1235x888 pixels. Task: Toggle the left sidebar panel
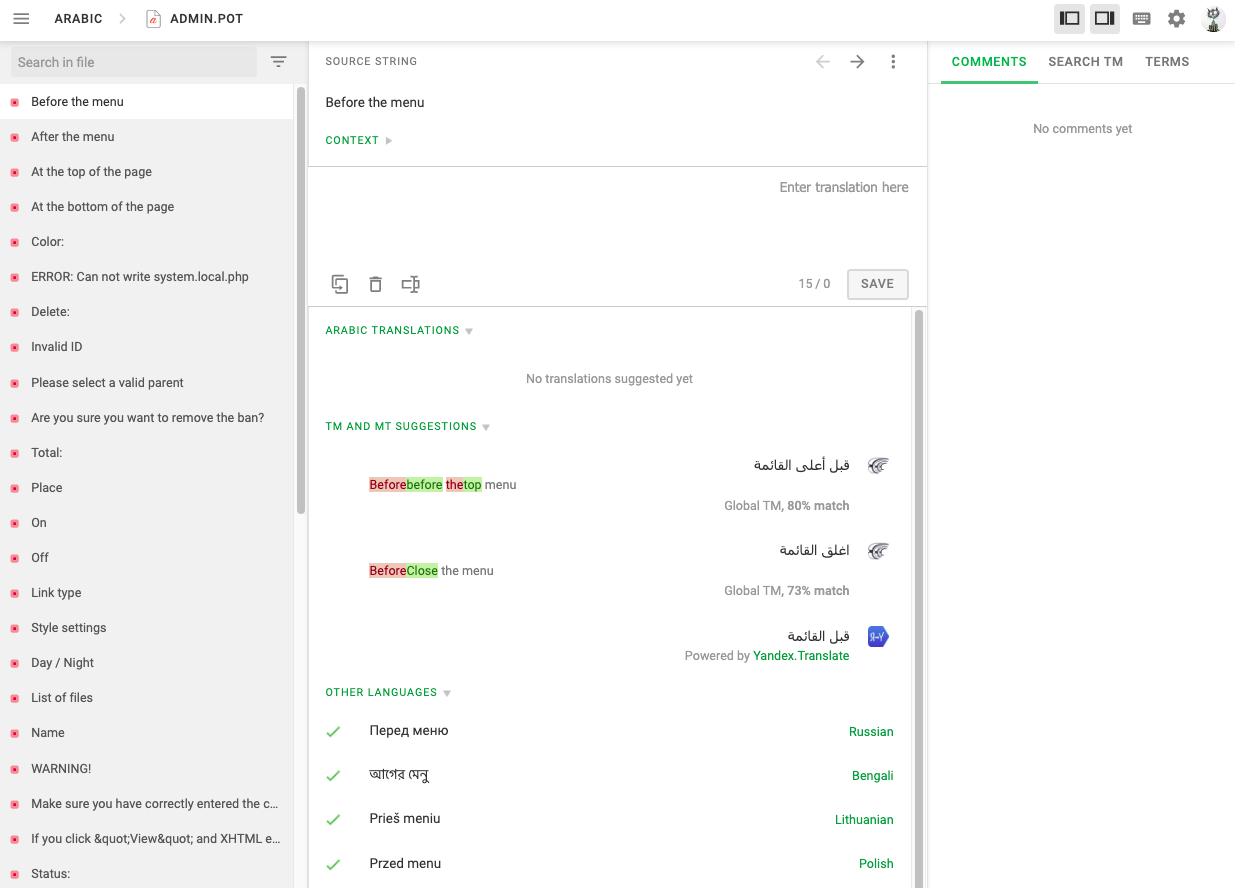(1069, 19)
